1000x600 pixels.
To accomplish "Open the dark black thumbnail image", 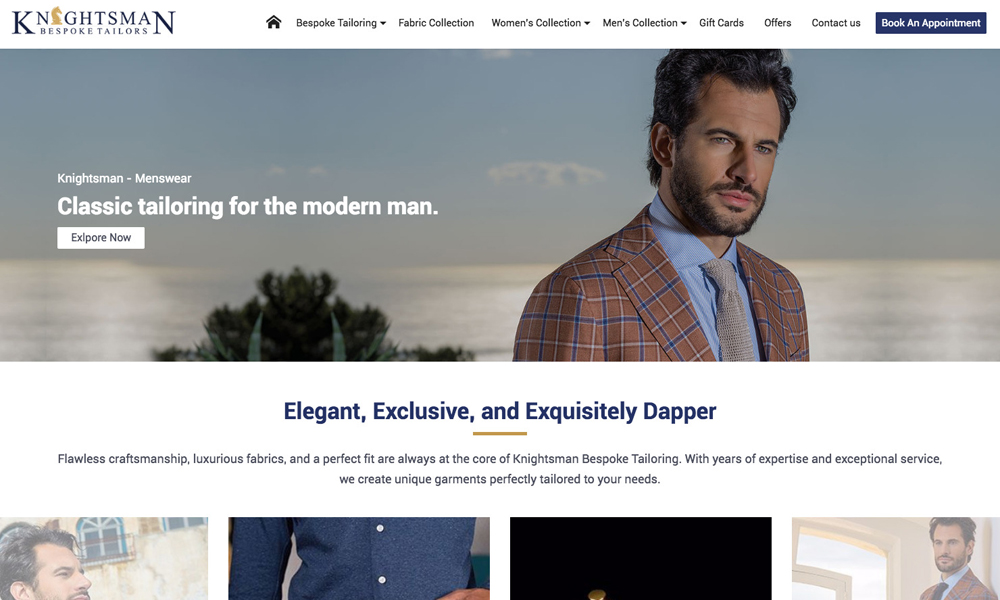I will pos(640,559).
